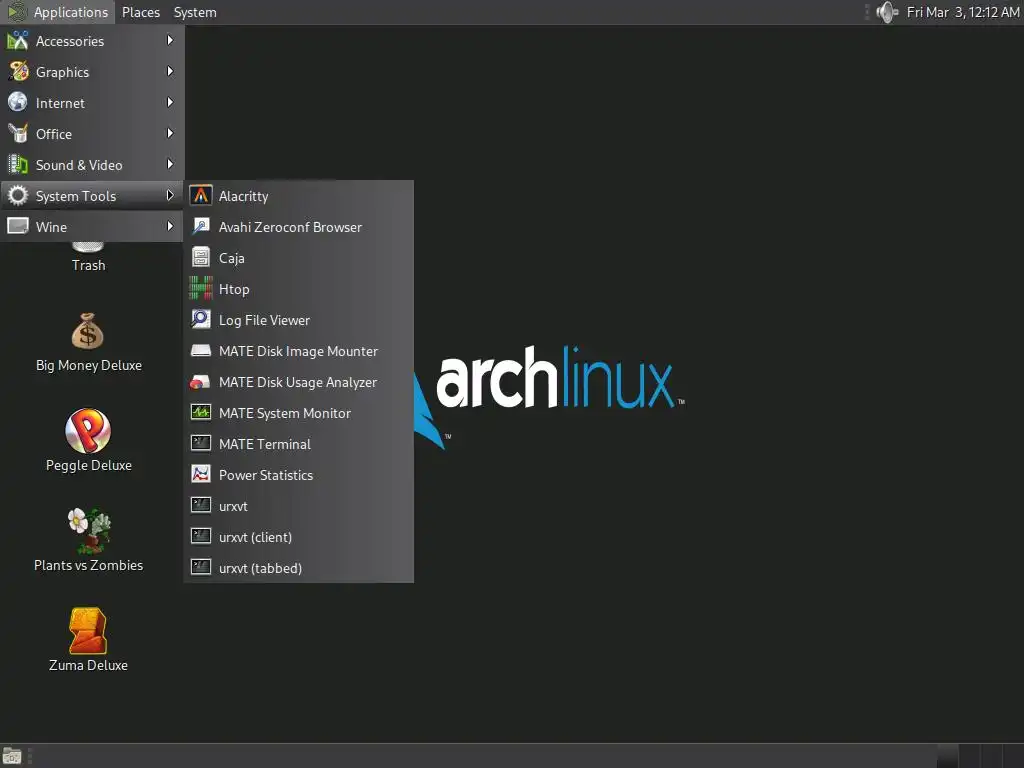The width and height of the screenshot is (1024, 768).
Task: Click the Avahi Zeroconf Browser icon
Action: point(200,227)
